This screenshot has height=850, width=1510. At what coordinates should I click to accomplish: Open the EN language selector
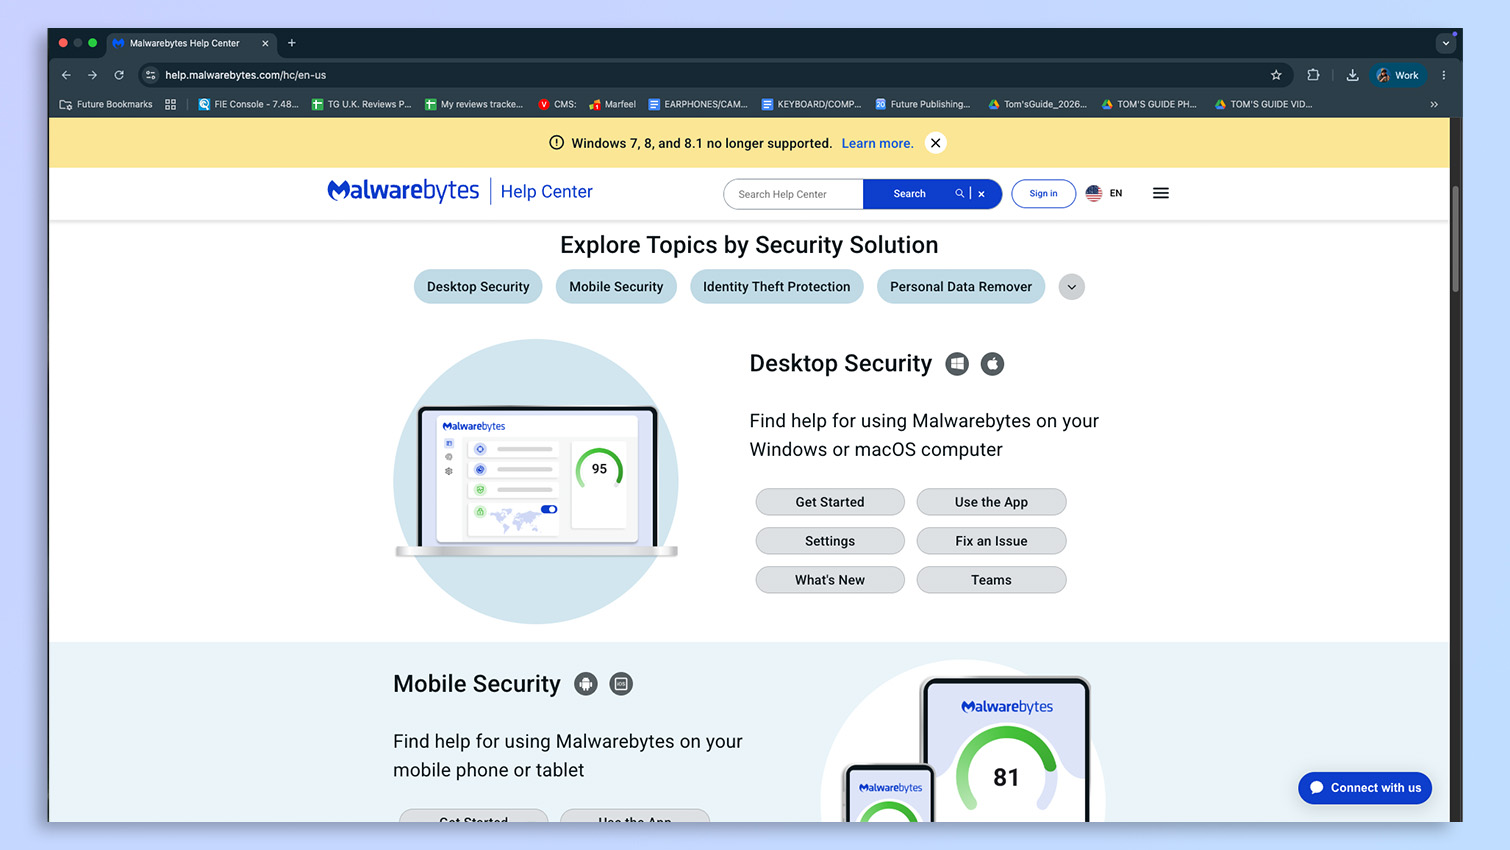pos(1104,193)
